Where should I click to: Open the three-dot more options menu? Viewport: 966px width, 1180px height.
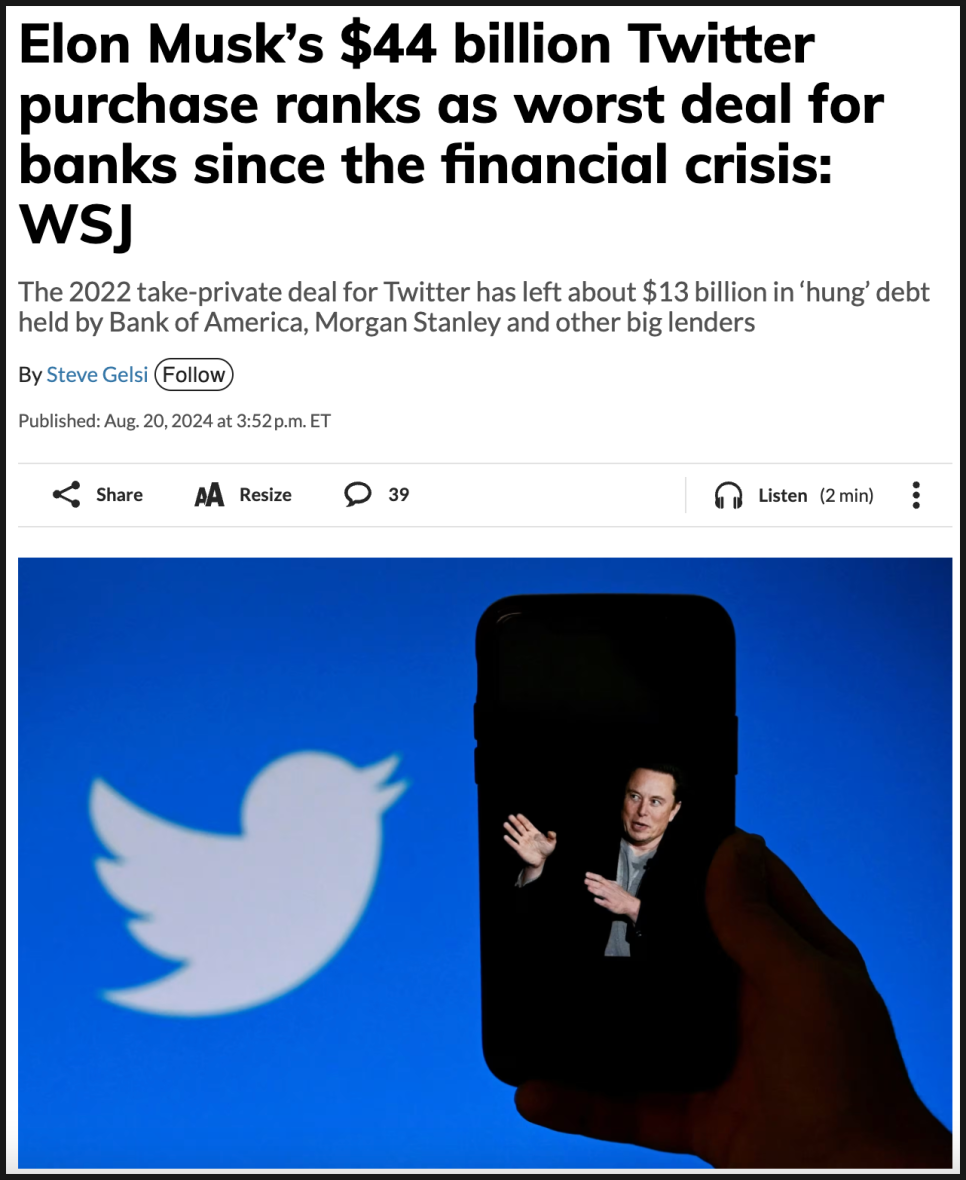[916, 495]
